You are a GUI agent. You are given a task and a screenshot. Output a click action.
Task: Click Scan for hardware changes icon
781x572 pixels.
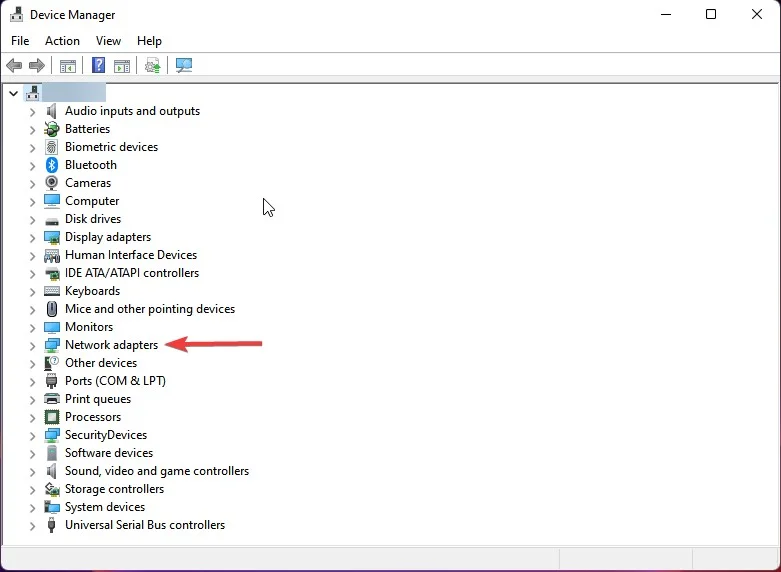point(184,65)
